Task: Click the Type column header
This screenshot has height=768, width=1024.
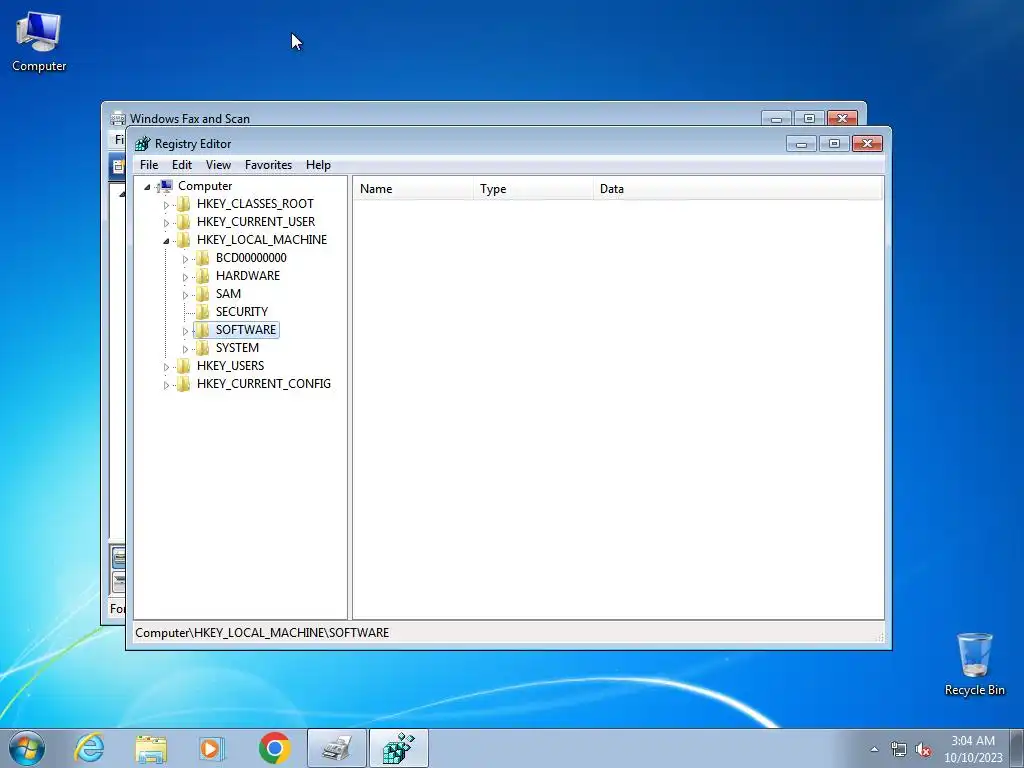Action: point(534,189)
